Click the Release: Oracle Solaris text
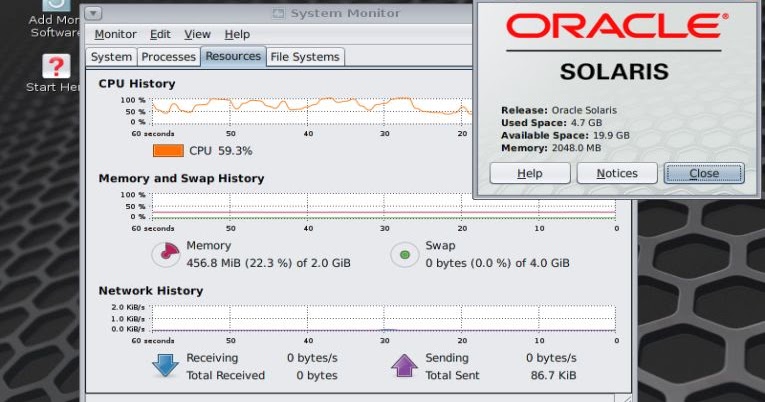 pos(559,110)
